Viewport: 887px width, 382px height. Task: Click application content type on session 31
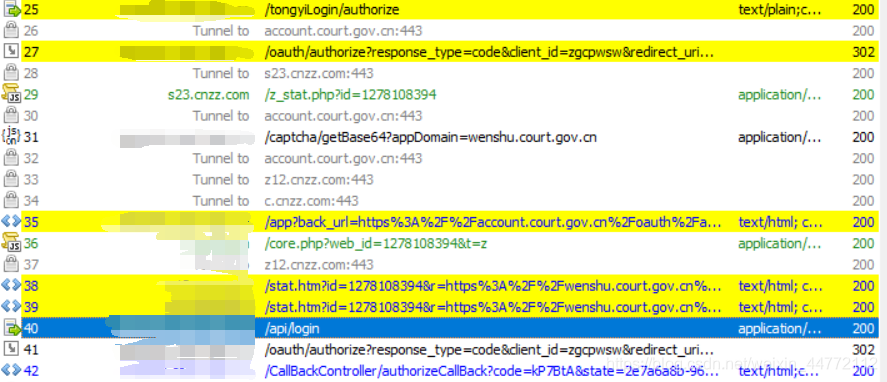(780, 137)
